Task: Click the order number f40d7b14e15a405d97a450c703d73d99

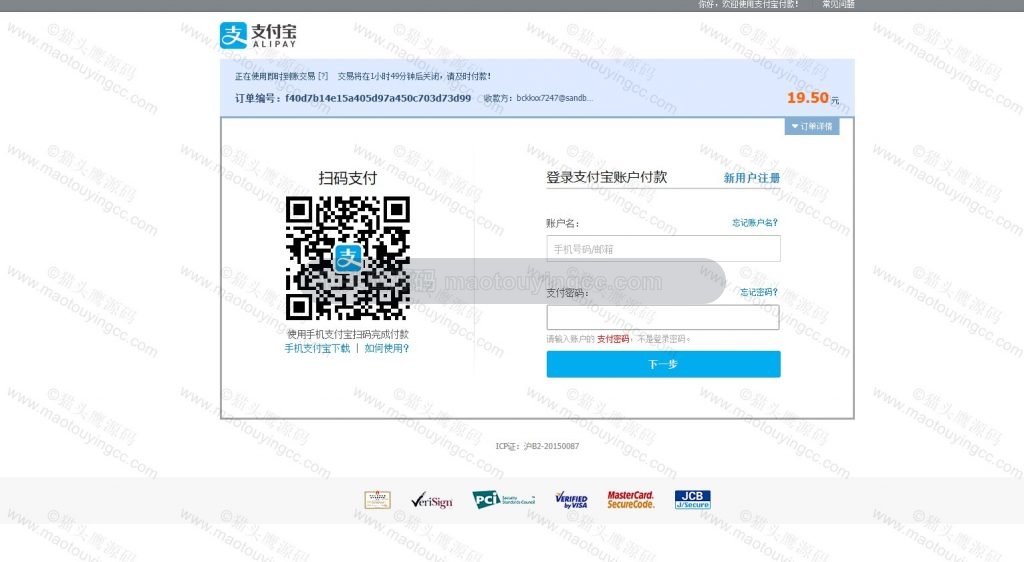Action: coord(378,98)
